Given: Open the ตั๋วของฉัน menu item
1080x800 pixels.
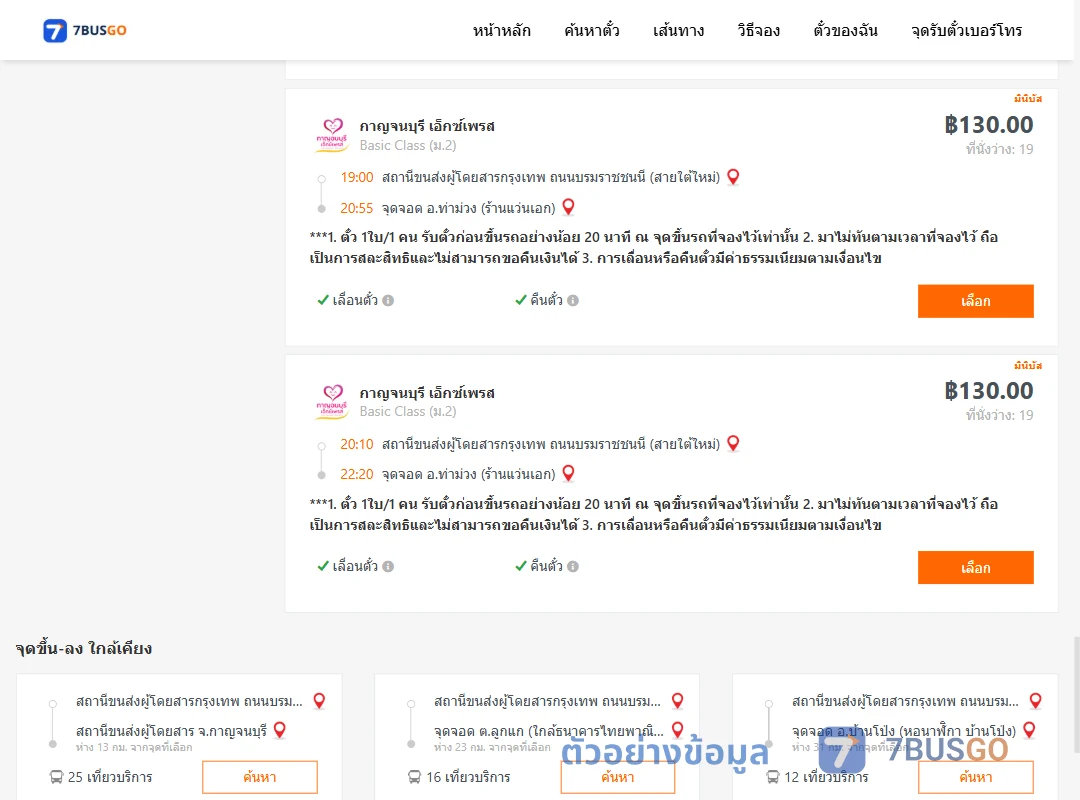Looking at the screenshot, I should 845,30.
